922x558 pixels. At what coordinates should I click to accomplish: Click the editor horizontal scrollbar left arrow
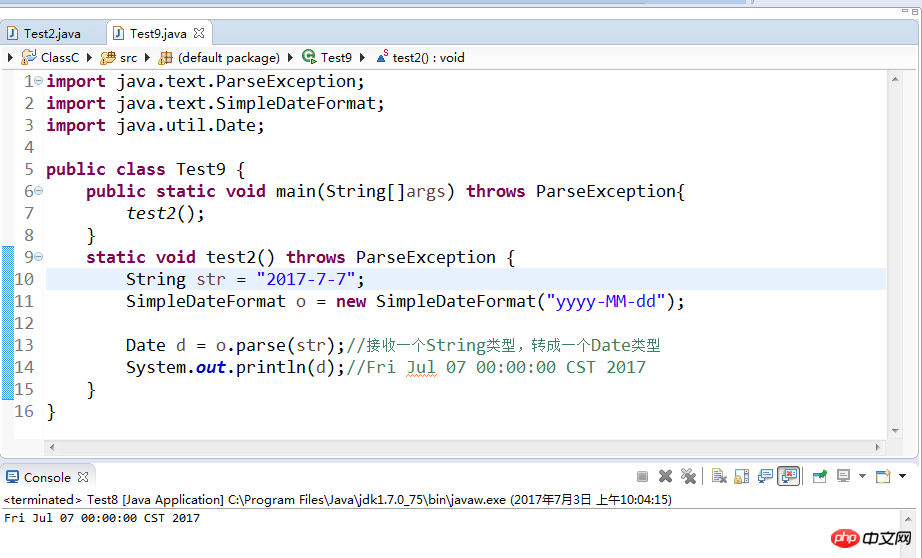52,447
